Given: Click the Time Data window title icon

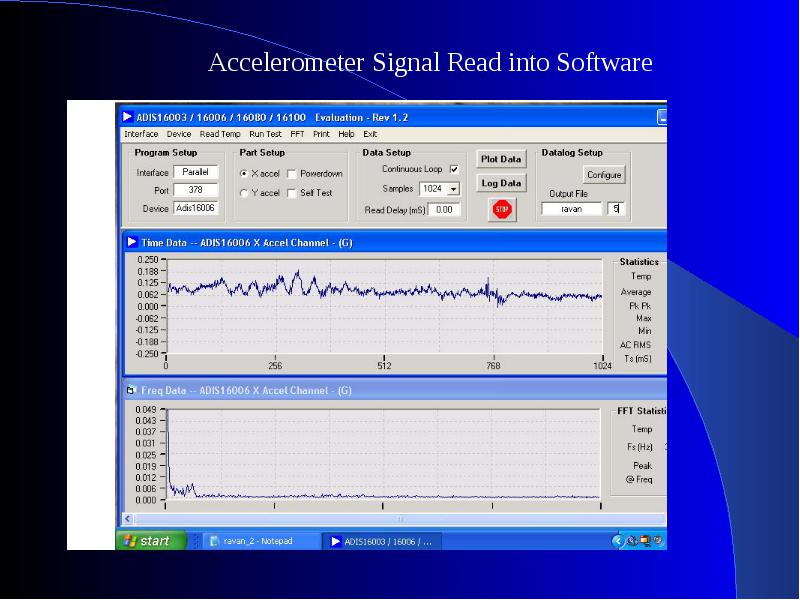Looking at the screenshot, I should pos(132,242).
